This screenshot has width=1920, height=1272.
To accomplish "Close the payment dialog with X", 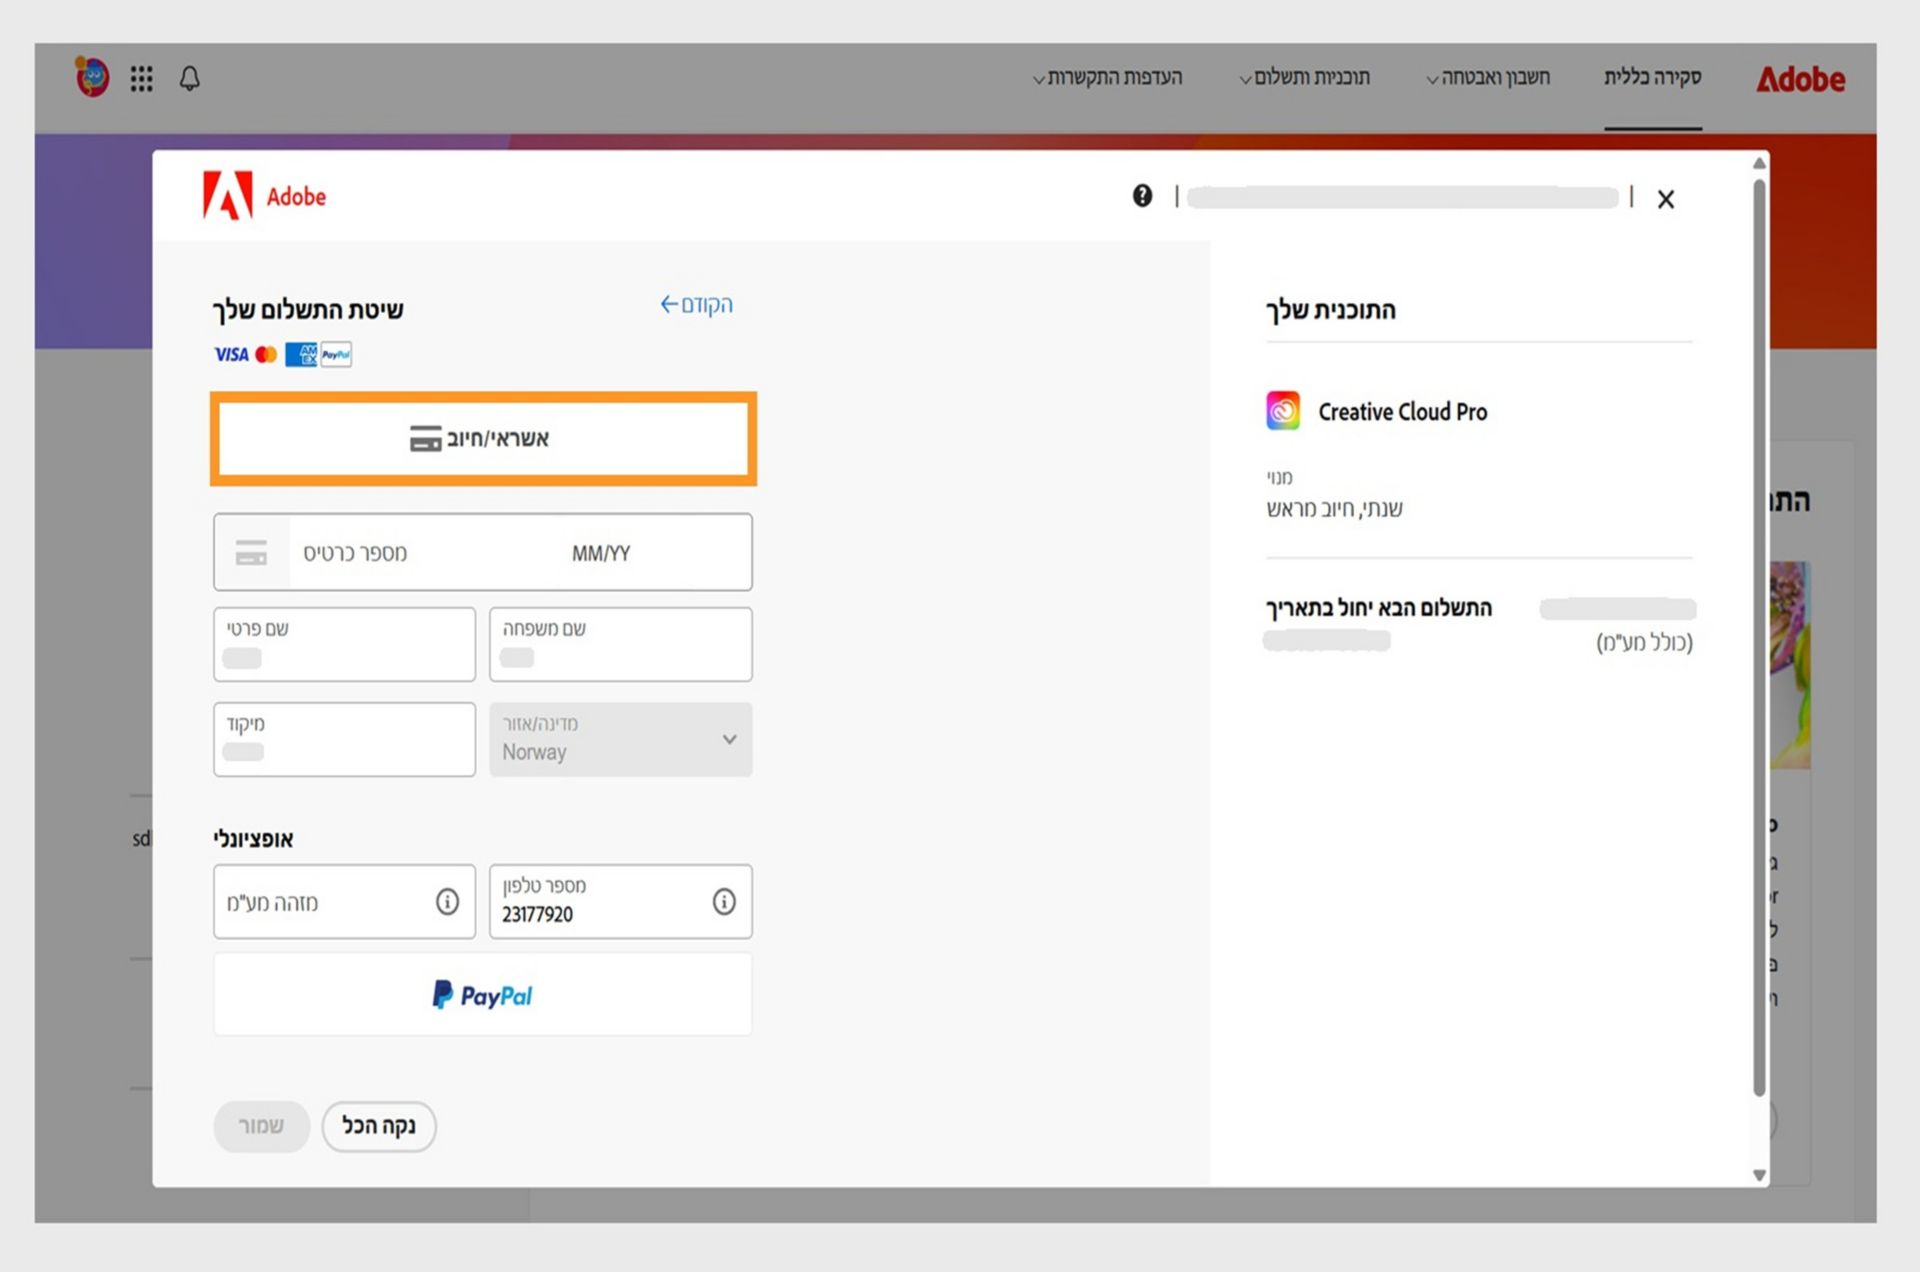I will [1666, 199].
